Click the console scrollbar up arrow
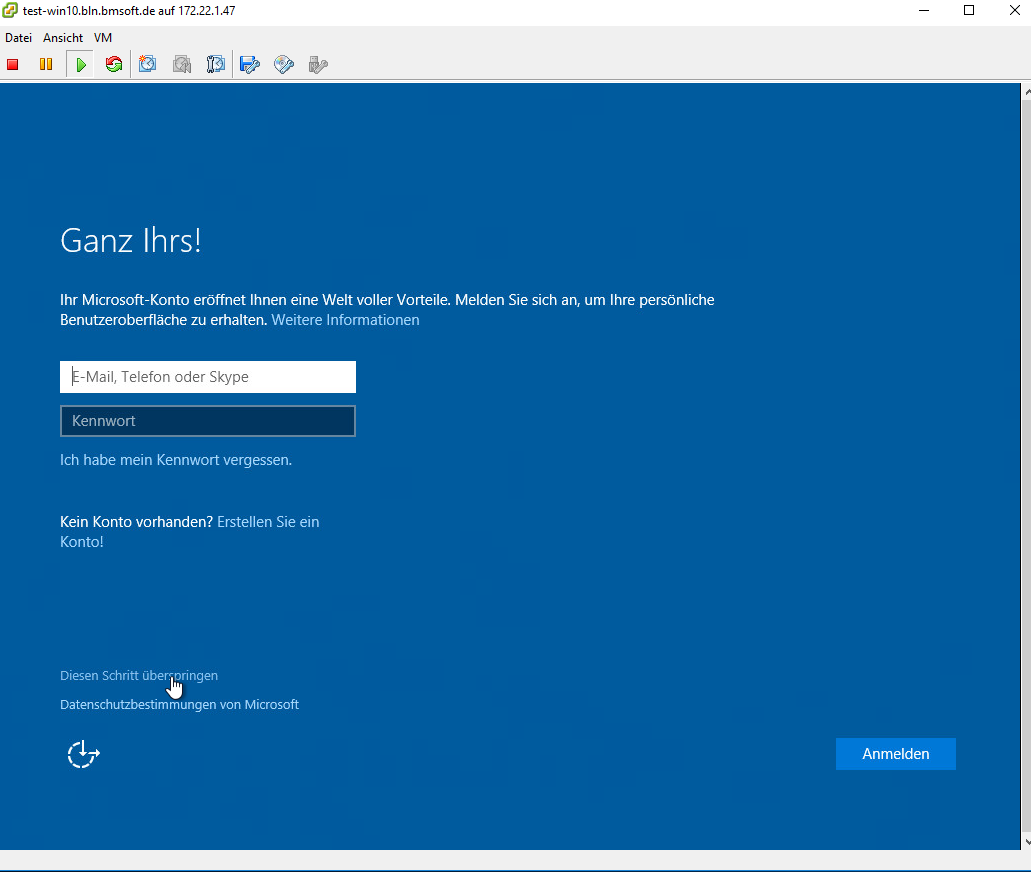This screenshot has height=872, width=1031. point(1026,92)
